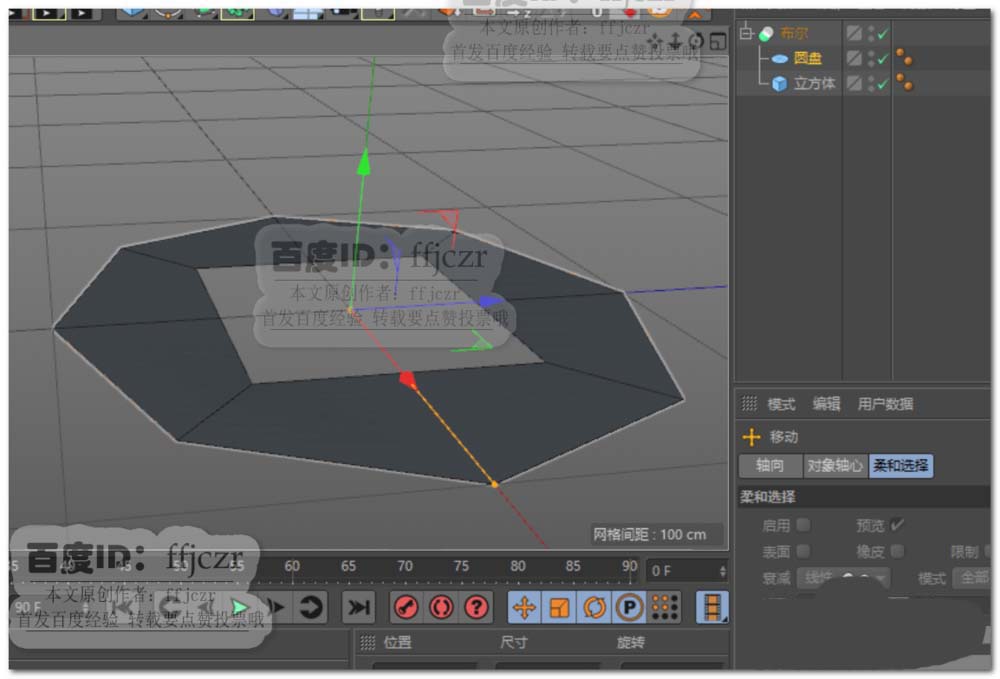The image size is (1000, 679).
Task: Toggle the green enable check on 立方体 row
Action: 883,84
